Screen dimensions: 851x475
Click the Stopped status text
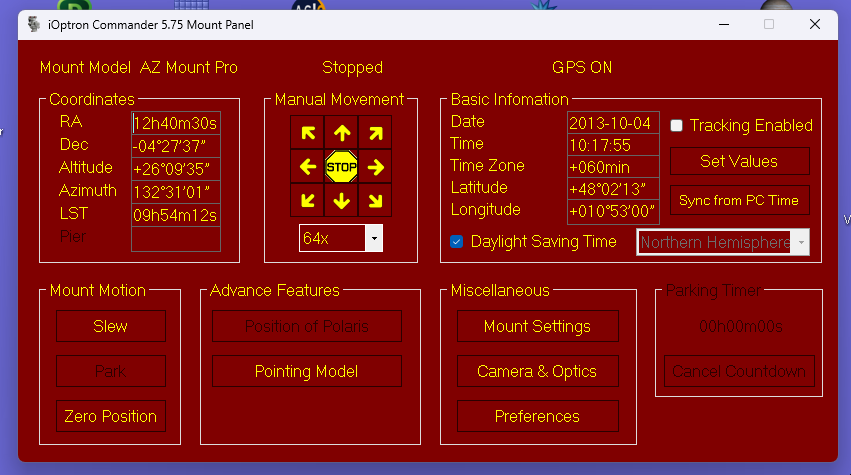[352, 67]
